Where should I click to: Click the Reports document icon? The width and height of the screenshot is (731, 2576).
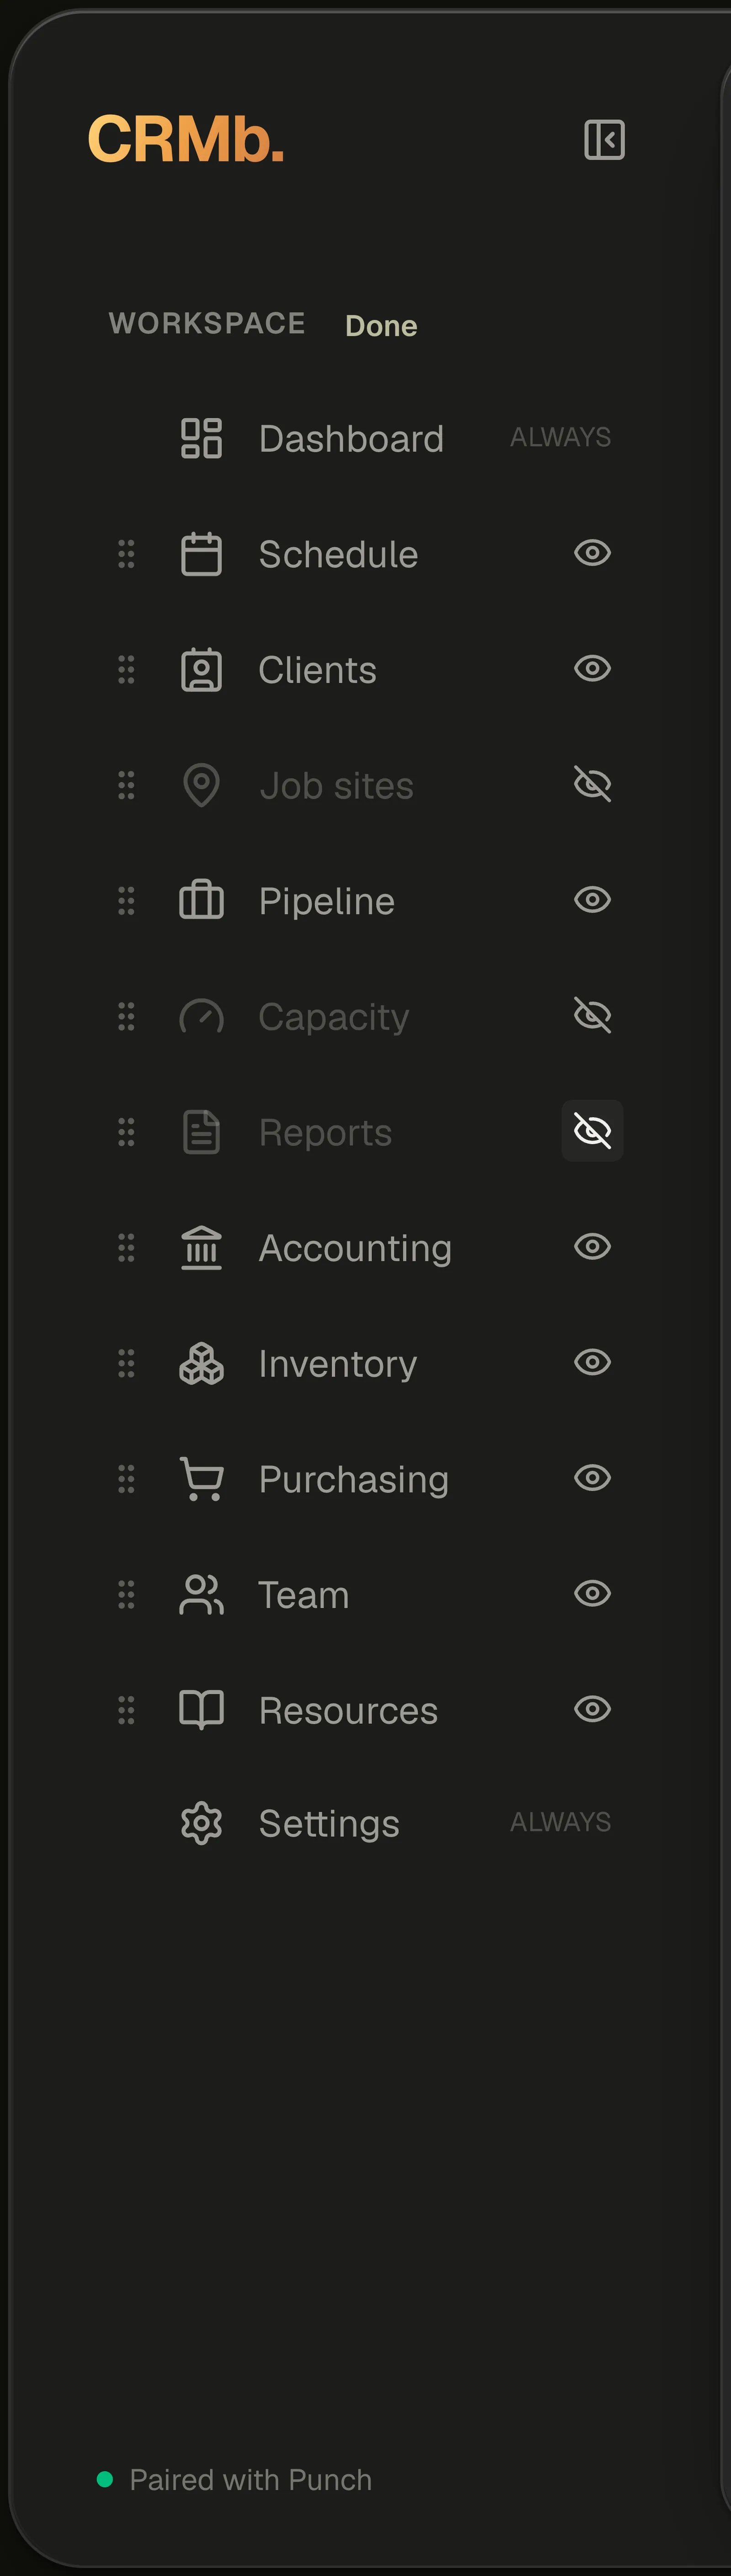click(x=201, y=1132)
